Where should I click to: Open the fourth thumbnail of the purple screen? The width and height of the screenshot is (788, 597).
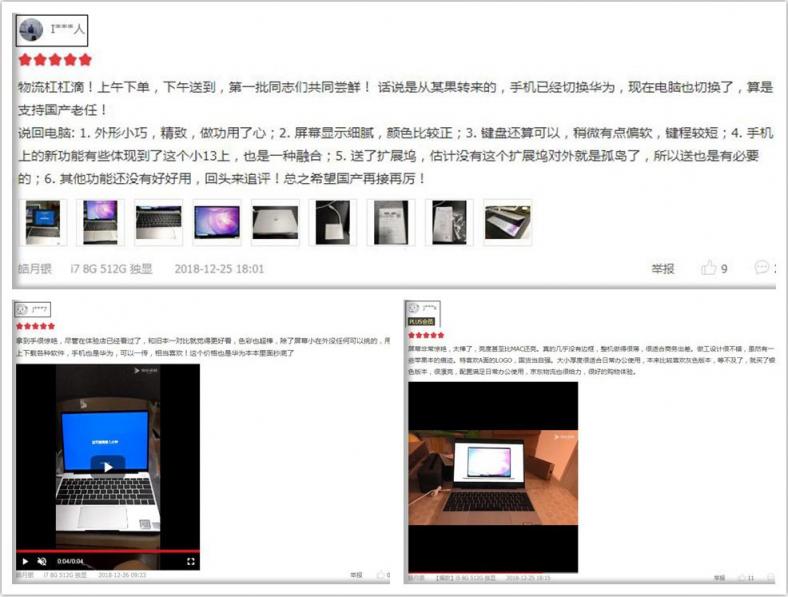click(x=217, y=222)
